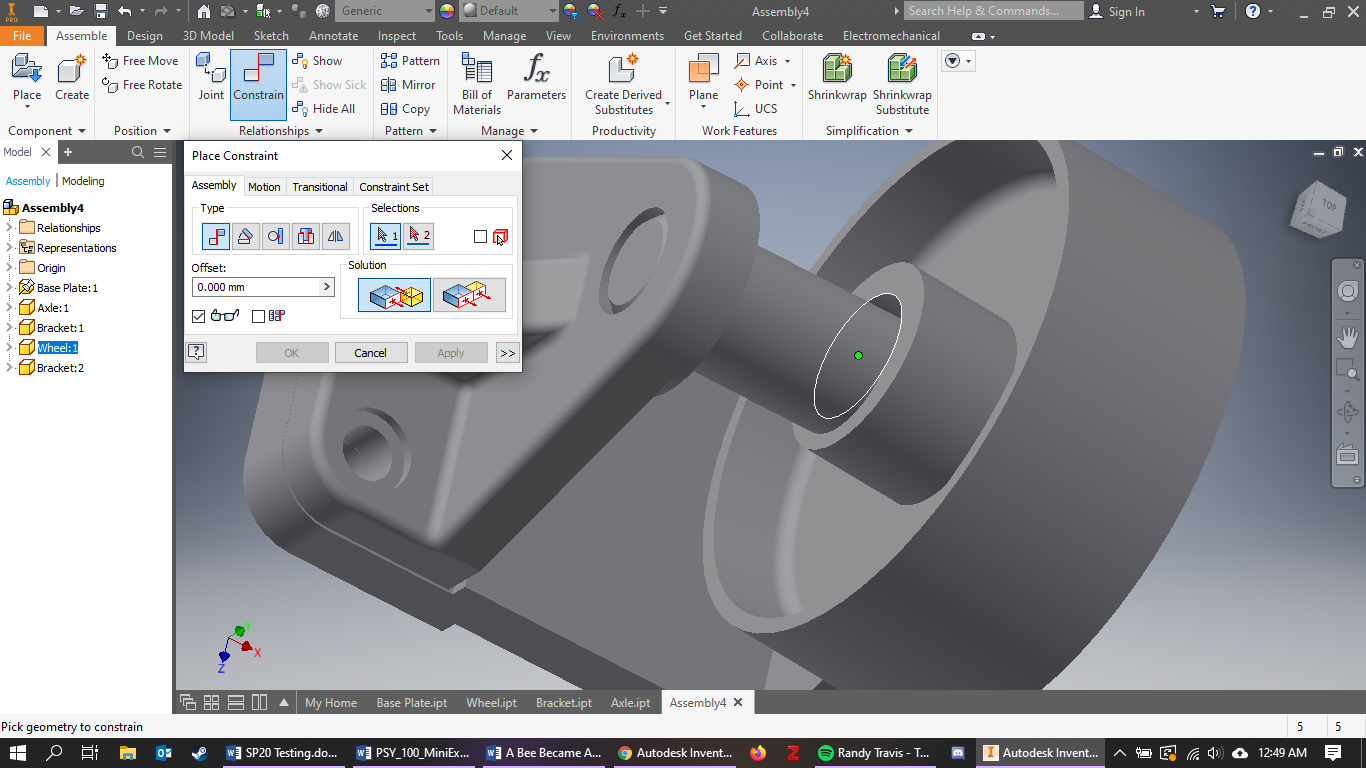Click the Copy component tool
The image size is (1366, 768).
[405, 109]
